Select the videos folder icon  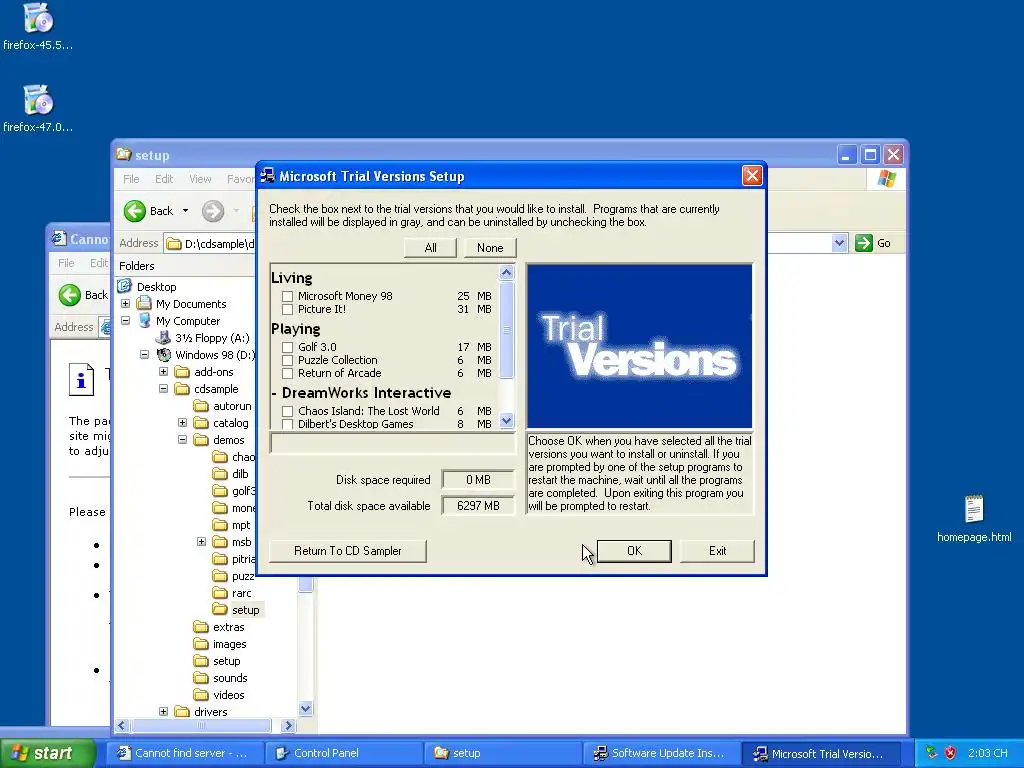(202, 694)
